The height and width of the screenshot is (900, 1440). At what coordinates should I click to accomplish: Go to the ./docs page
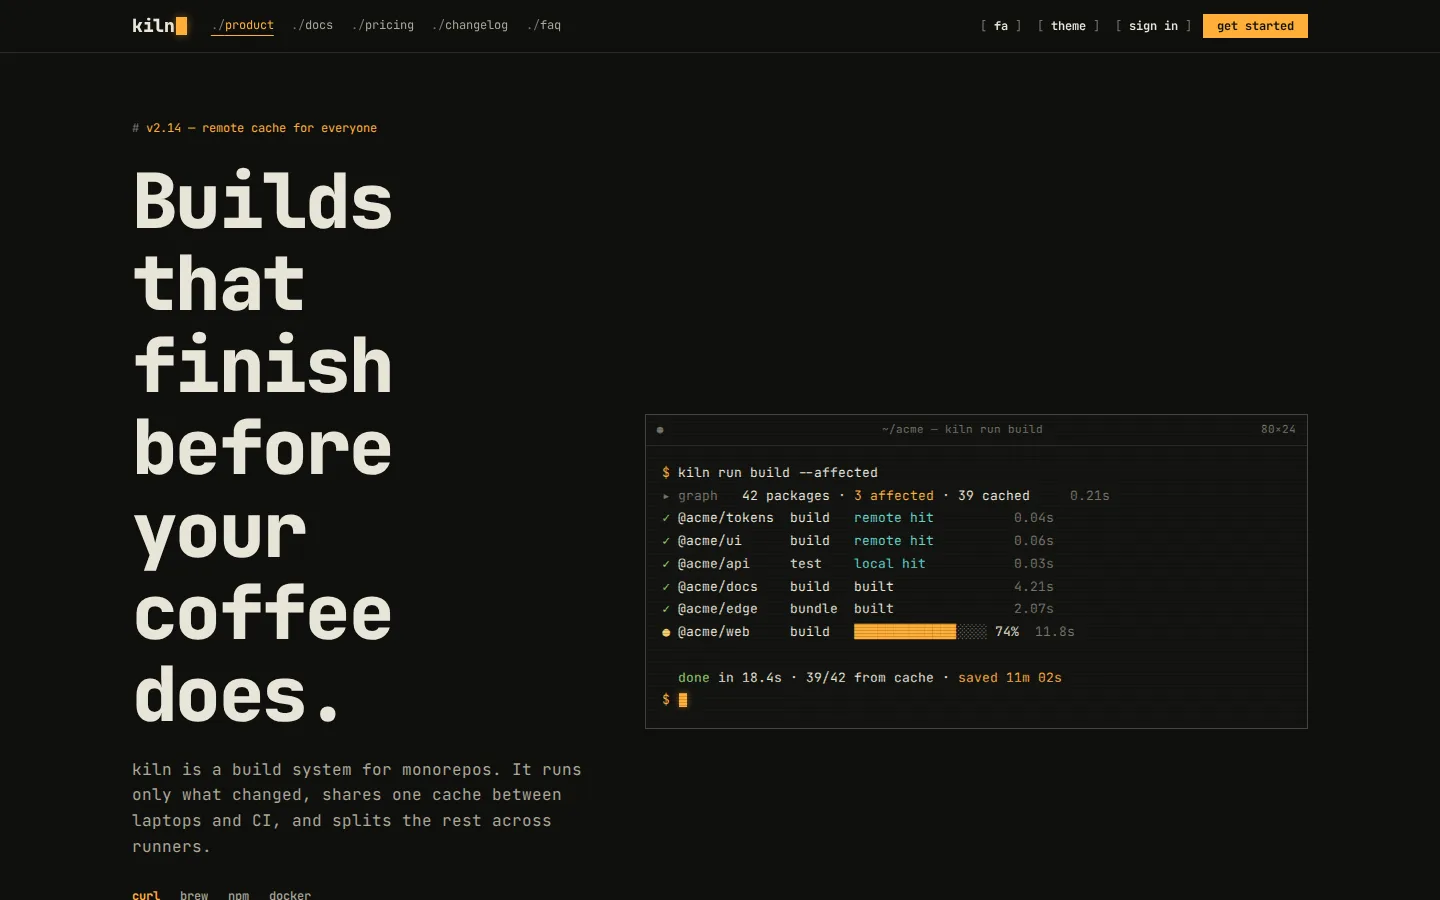point(313,25)
